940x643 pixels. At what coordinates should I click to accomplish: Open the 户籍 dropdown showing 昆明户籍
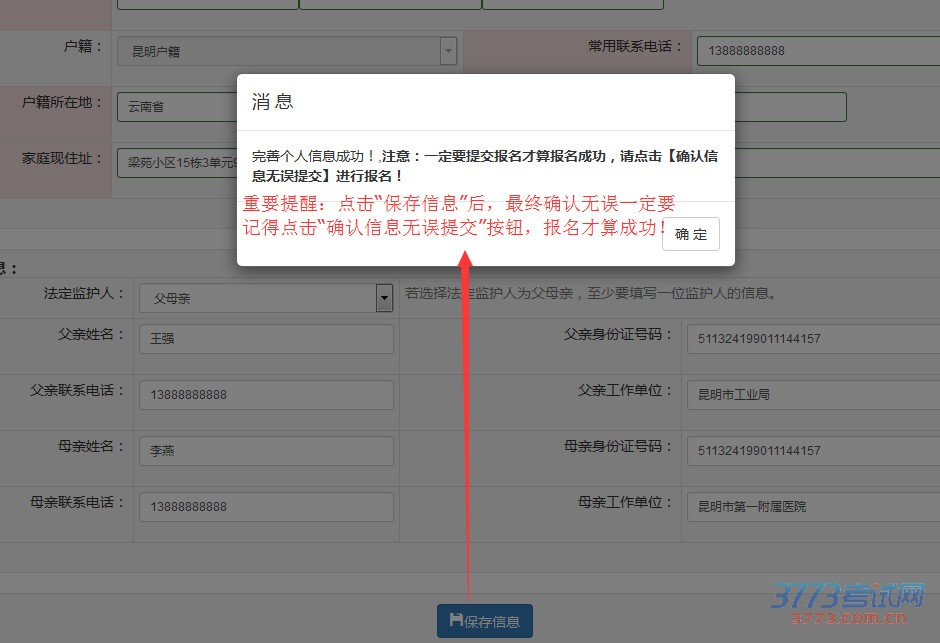(x=286, y=51)
